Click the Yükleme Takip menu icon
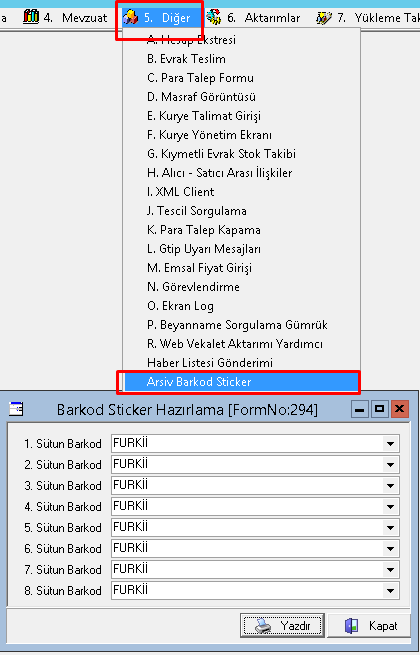Screen dimensions: 420x655 324,18
